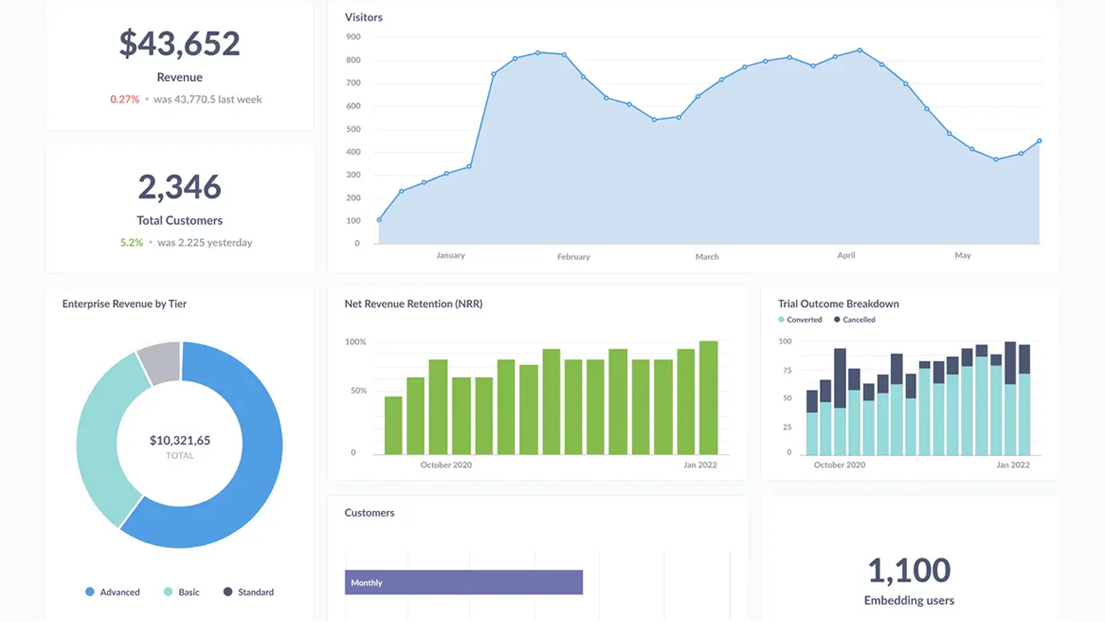Click the first data point on Visitors line
The height and width of the screenshot is (622, 1105).
pos(379,220)
